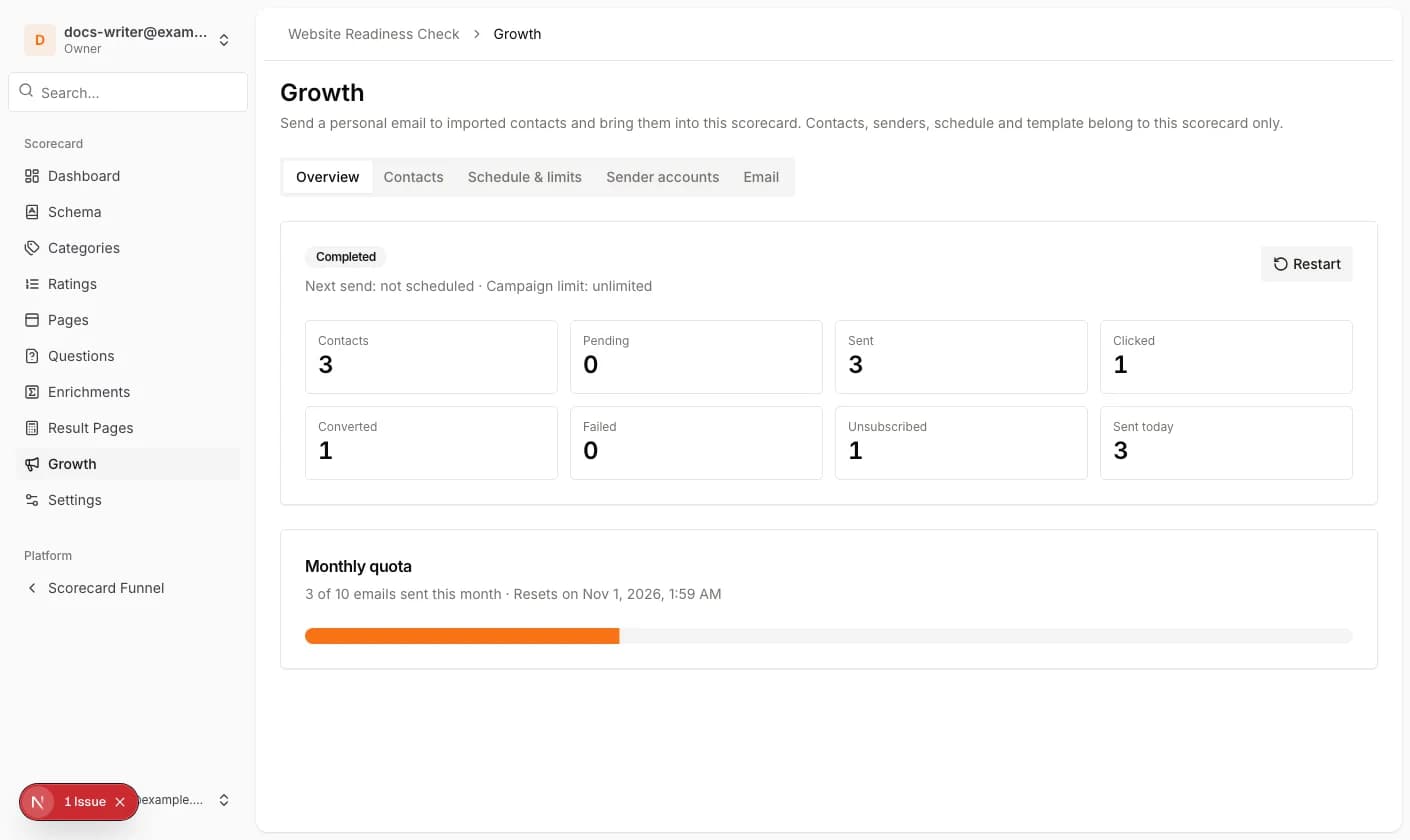Click the search magnifier icon

pyautogui.click(x=26, y=91)
